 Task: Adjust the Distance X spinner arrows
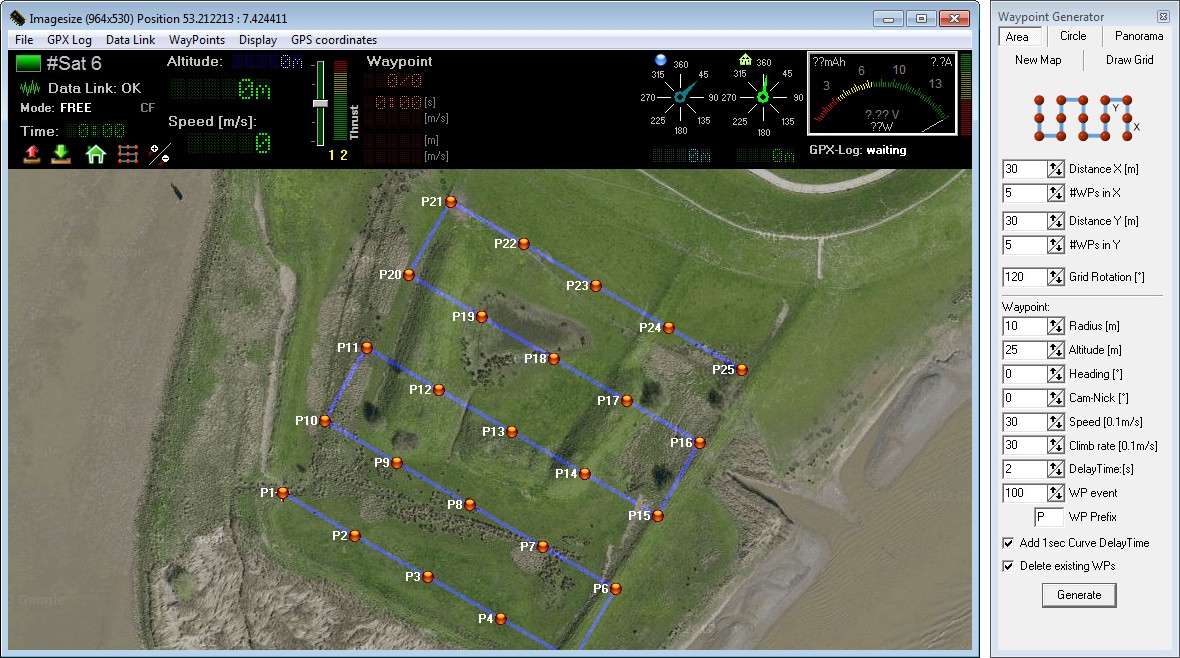click(x=1055, y=169)
